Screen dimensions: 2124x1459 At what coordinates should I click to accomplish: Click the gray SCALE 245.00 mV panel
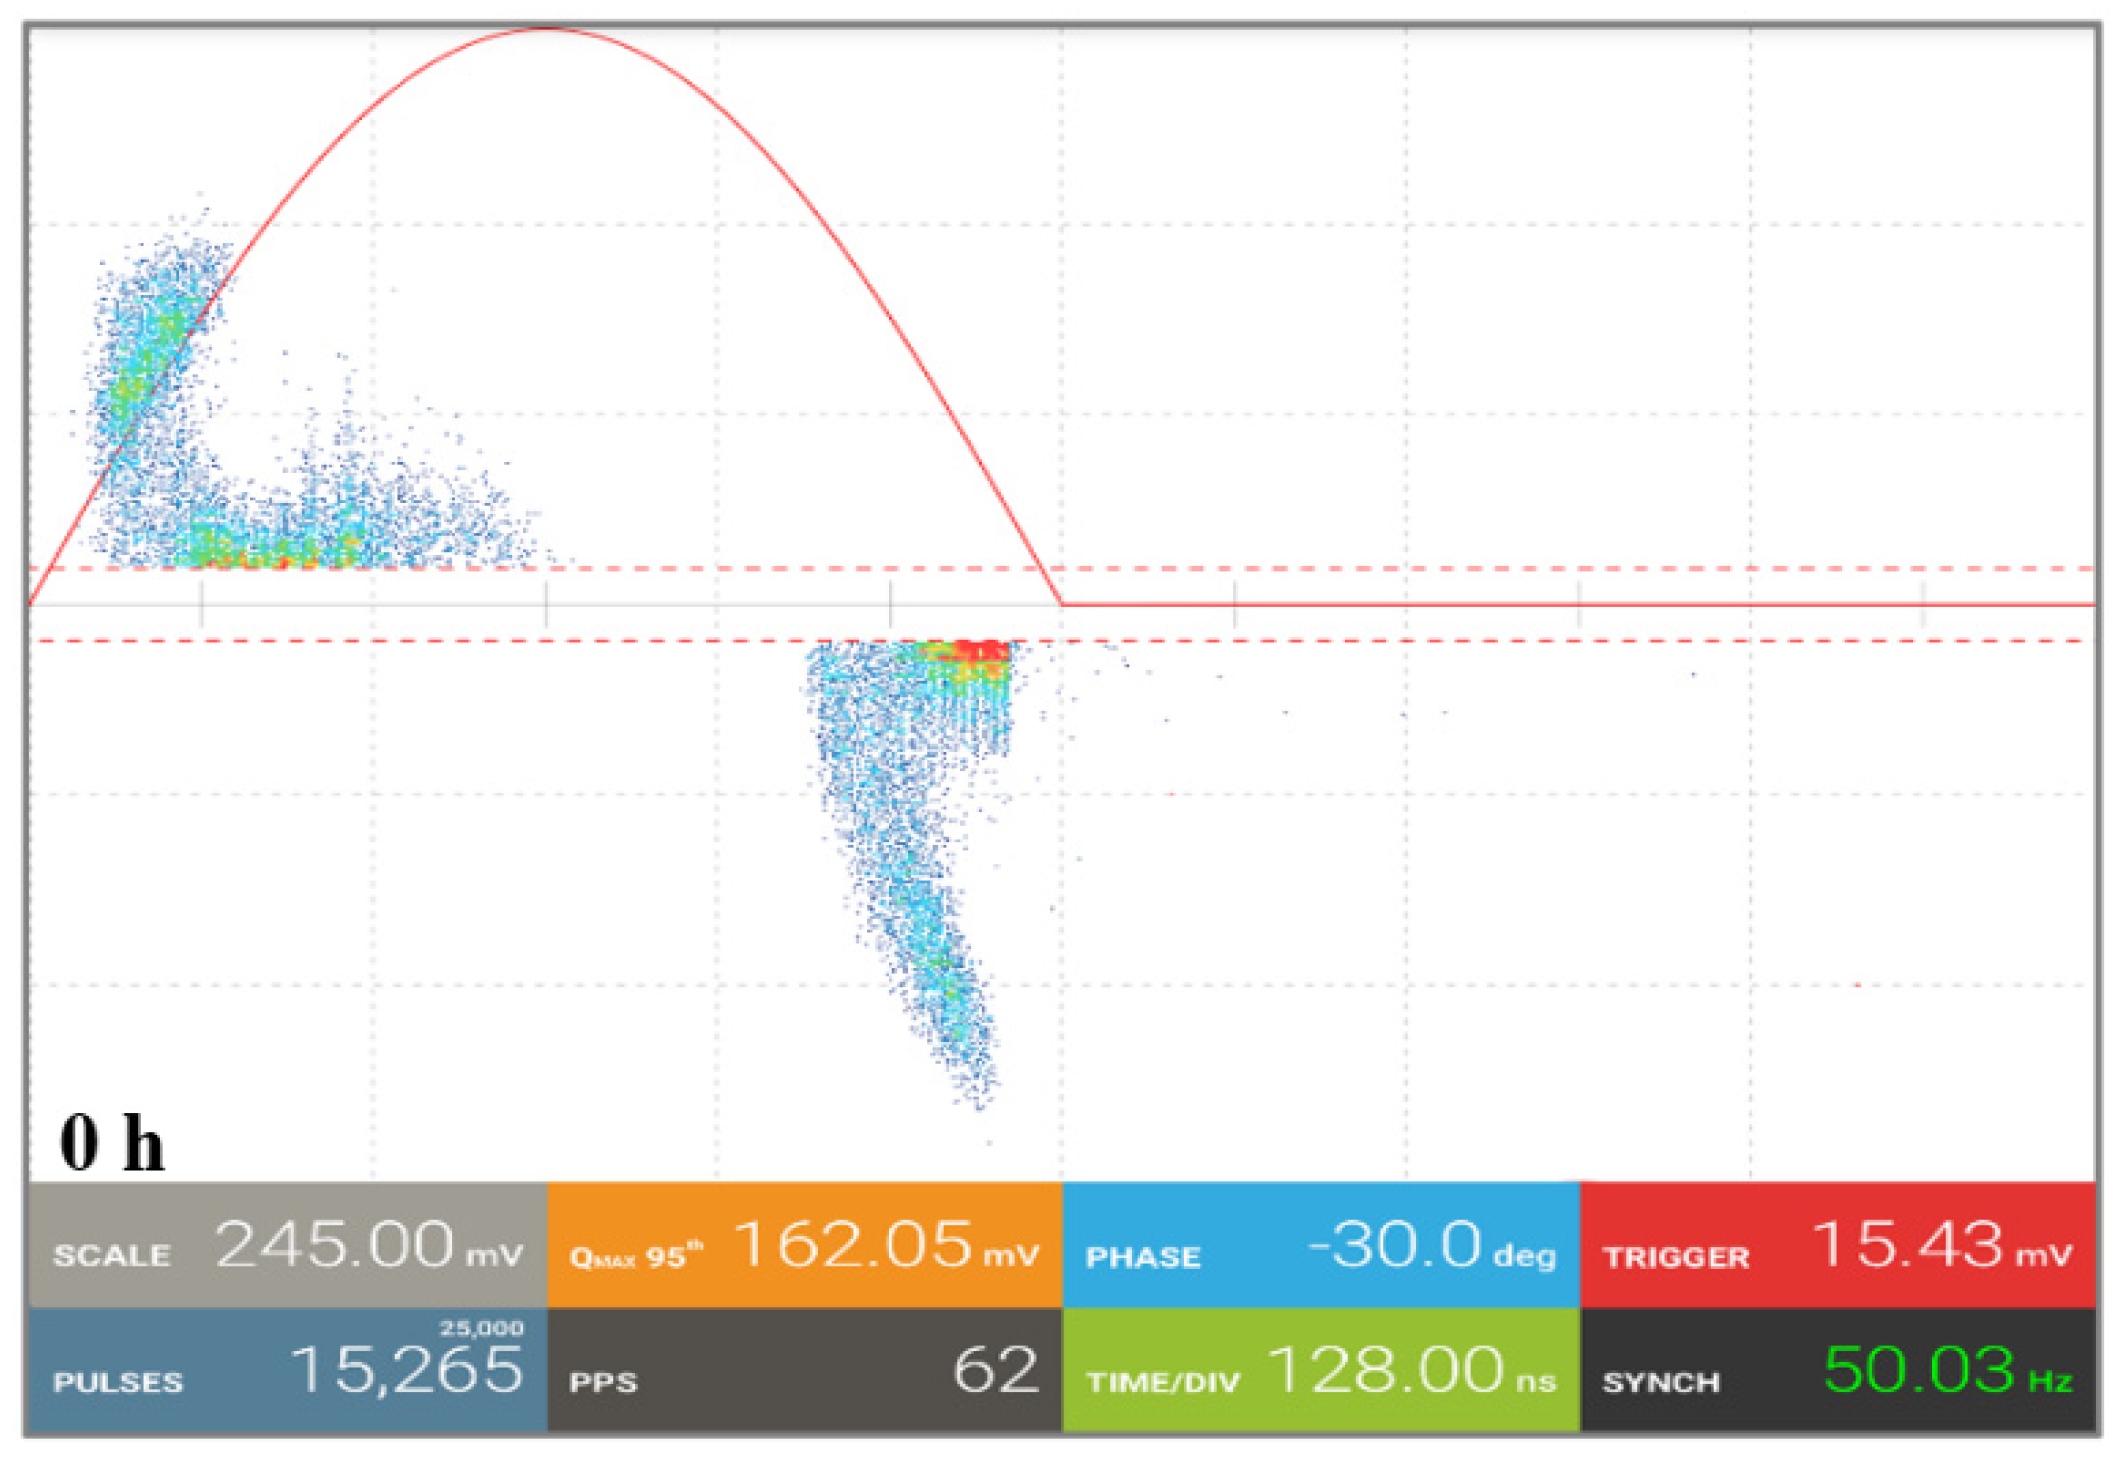tap(287, 1245)
